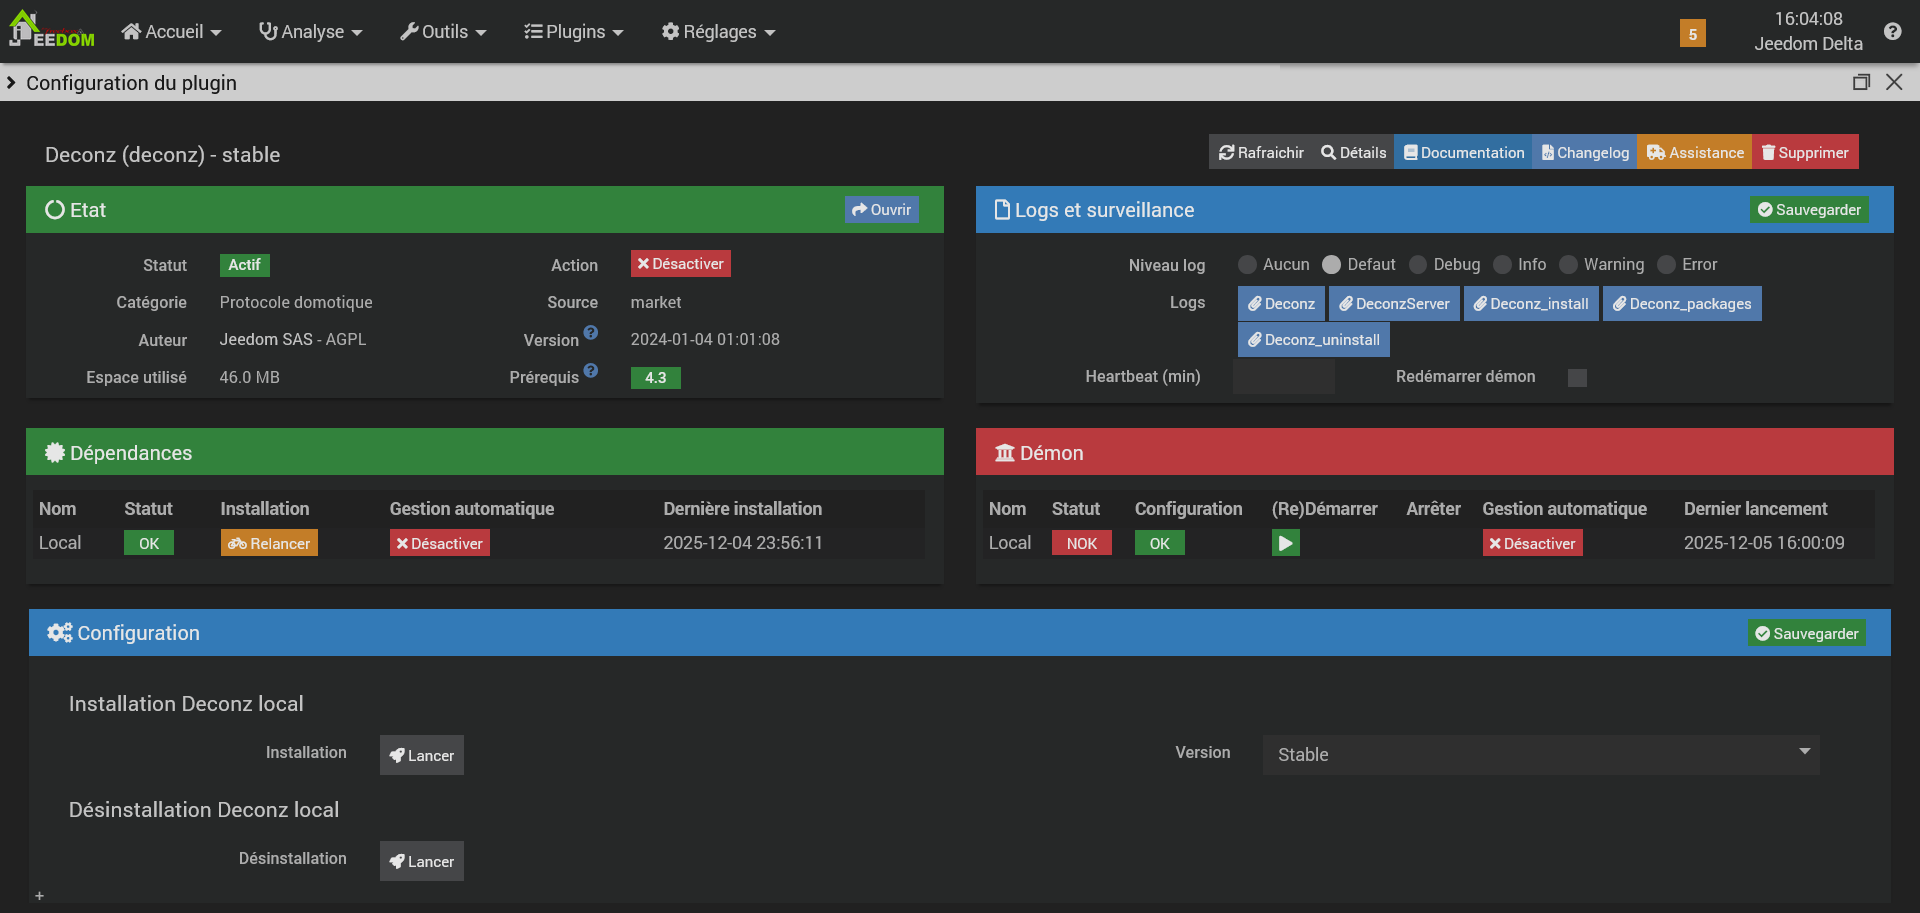The image size is (1920, 913).
Task: Click Relancer to reinstall dependencies
Action: [x=269, y=543]
